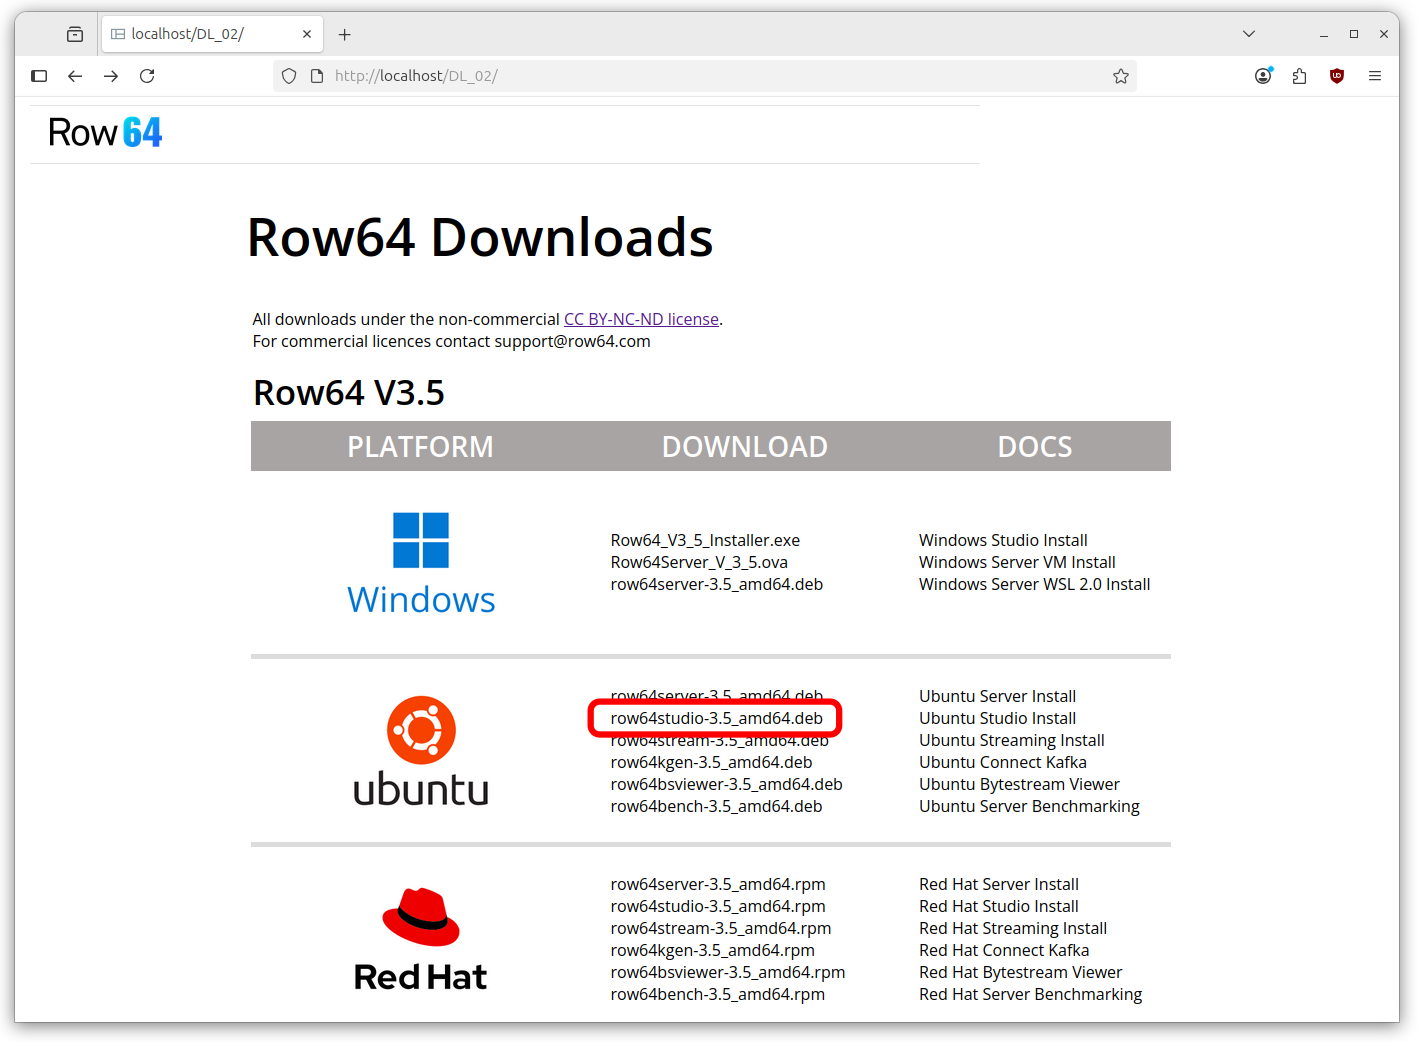
Task: Go forward to the next page
Action: click(x=111, y=76)
